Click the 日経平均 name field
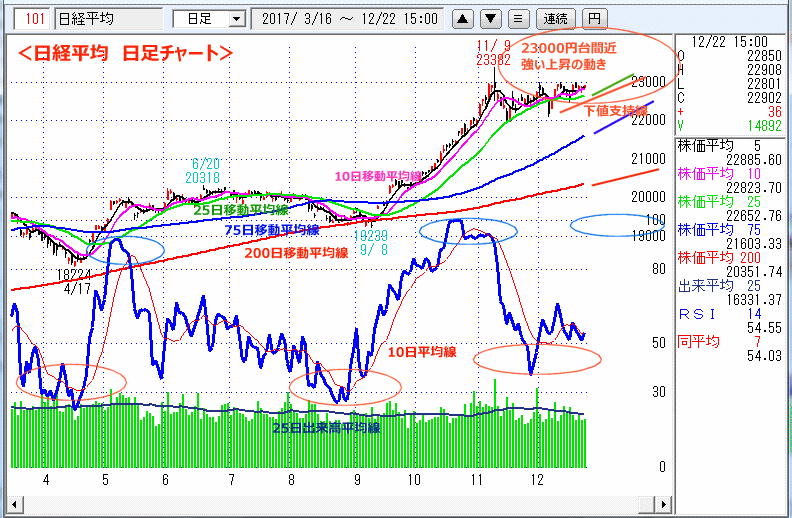792x518 pixels. click(109, 19)
